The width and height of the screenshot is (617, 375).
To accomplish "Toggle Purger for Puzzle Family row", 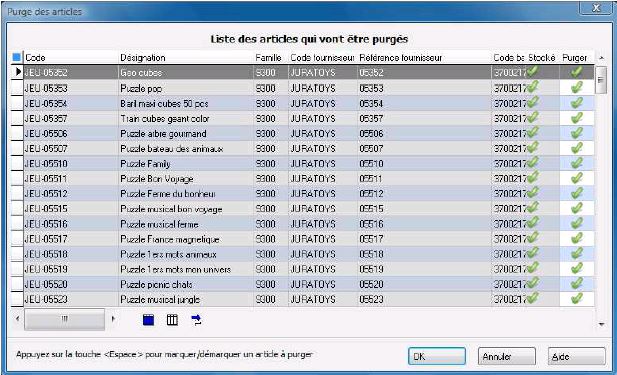I will coord(576,163).
